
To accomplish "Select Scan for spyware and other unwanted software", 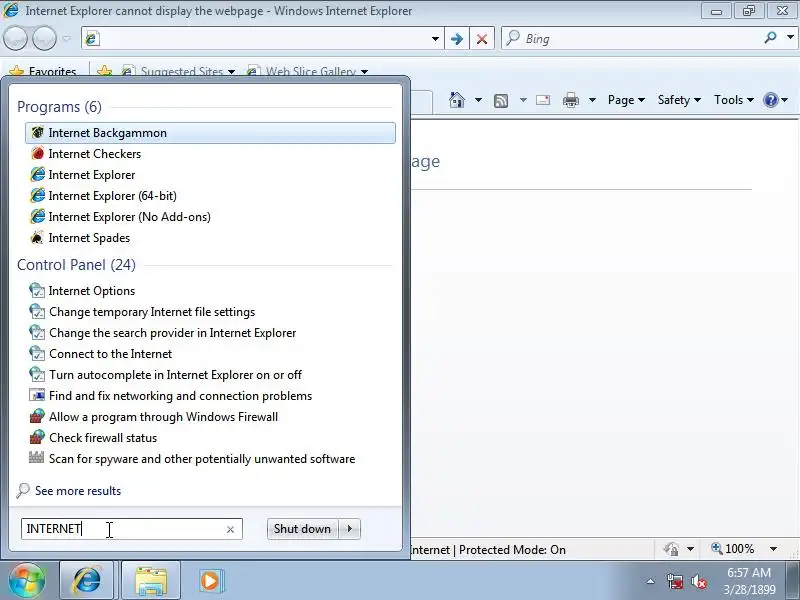I will coord(202,459).
